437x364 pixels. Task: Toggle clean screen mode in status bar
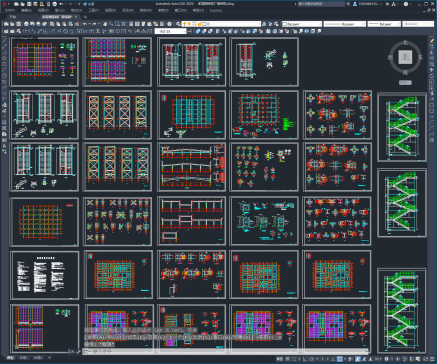click(x=427, y=359)
